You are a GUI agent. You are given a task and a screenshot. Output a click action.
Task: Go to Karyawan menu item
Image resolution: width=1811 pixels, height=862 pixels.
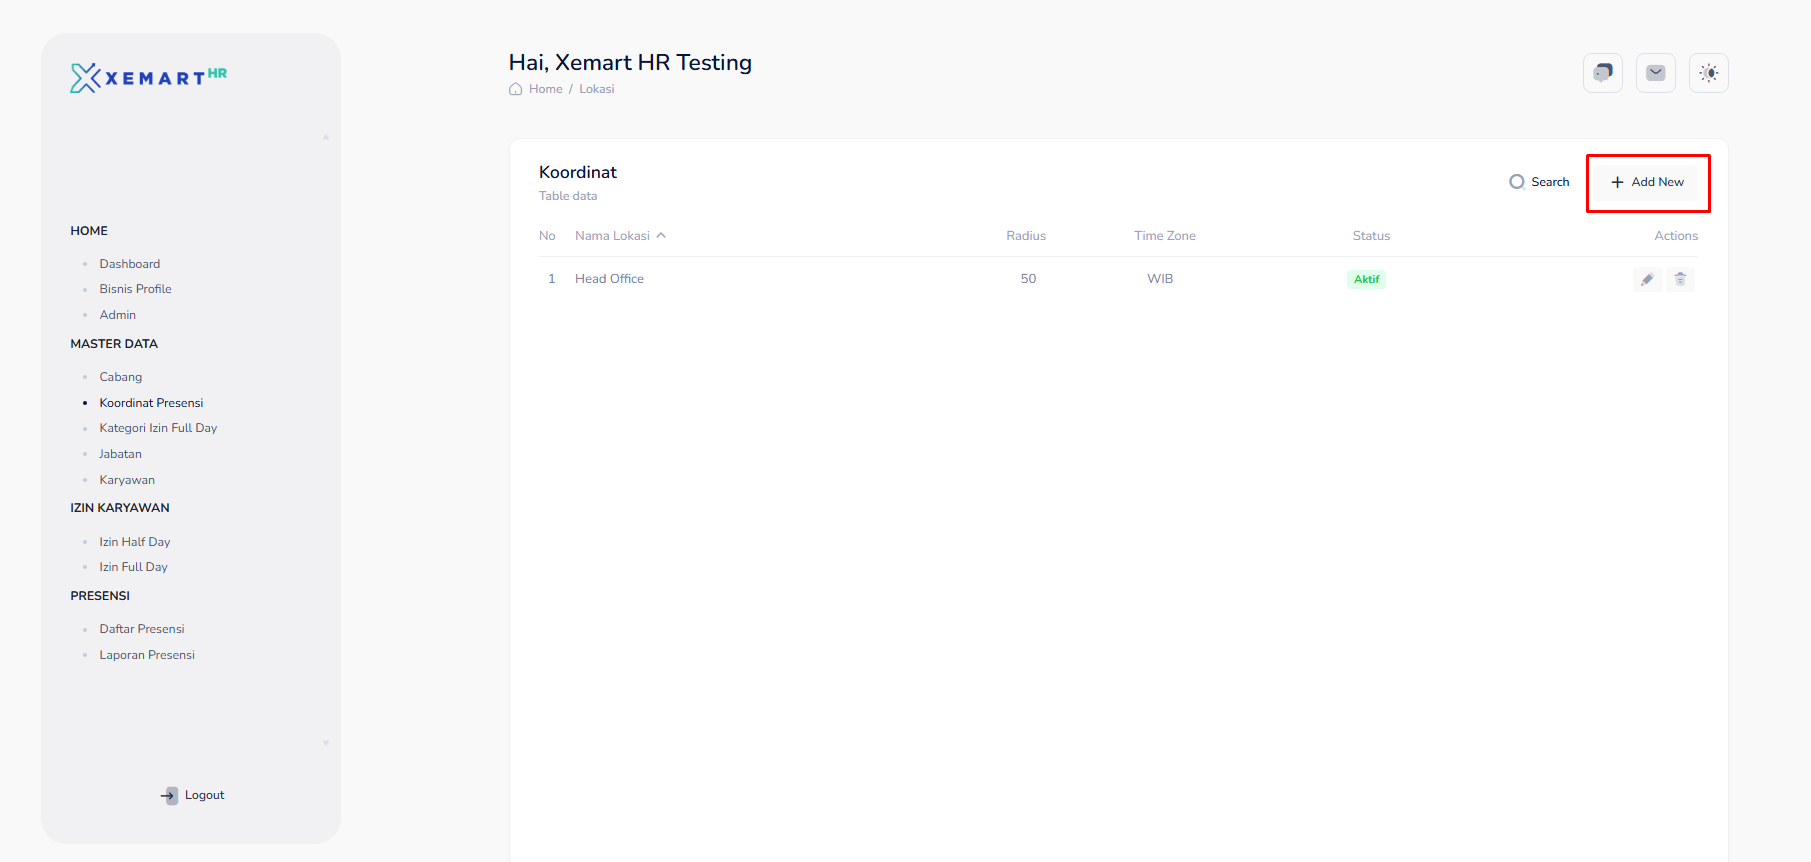click(x=127, y=480)
